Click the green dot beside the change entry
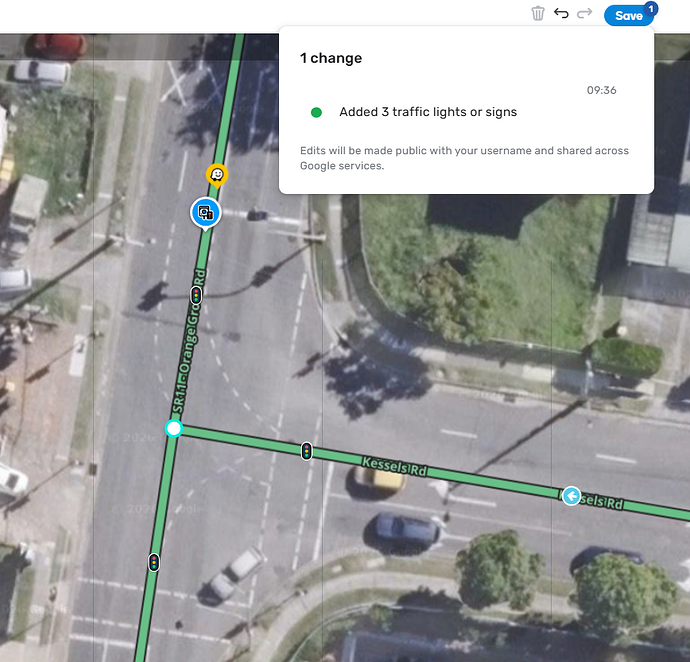690x662 pixels. click(x=316, y=113)
